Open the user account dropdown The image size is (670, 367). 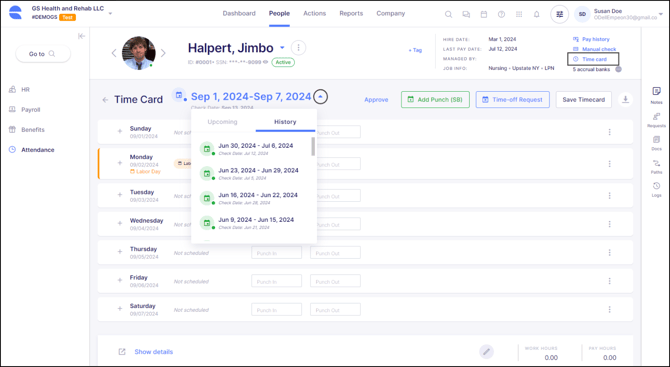pyautogui.click(x=661, y=14)
